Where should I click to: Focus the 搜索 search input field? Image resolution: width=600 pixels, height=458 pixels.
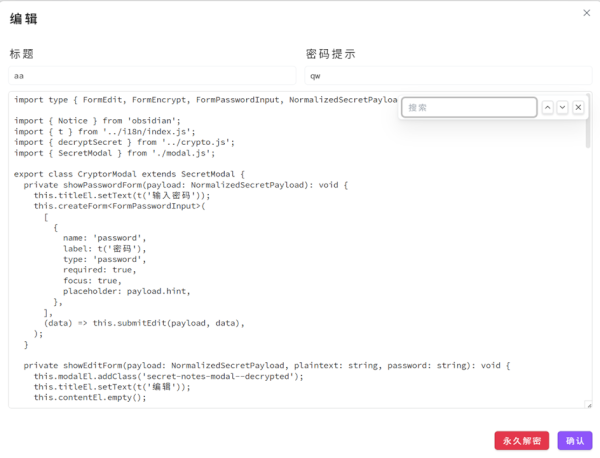tap(469, 108)
